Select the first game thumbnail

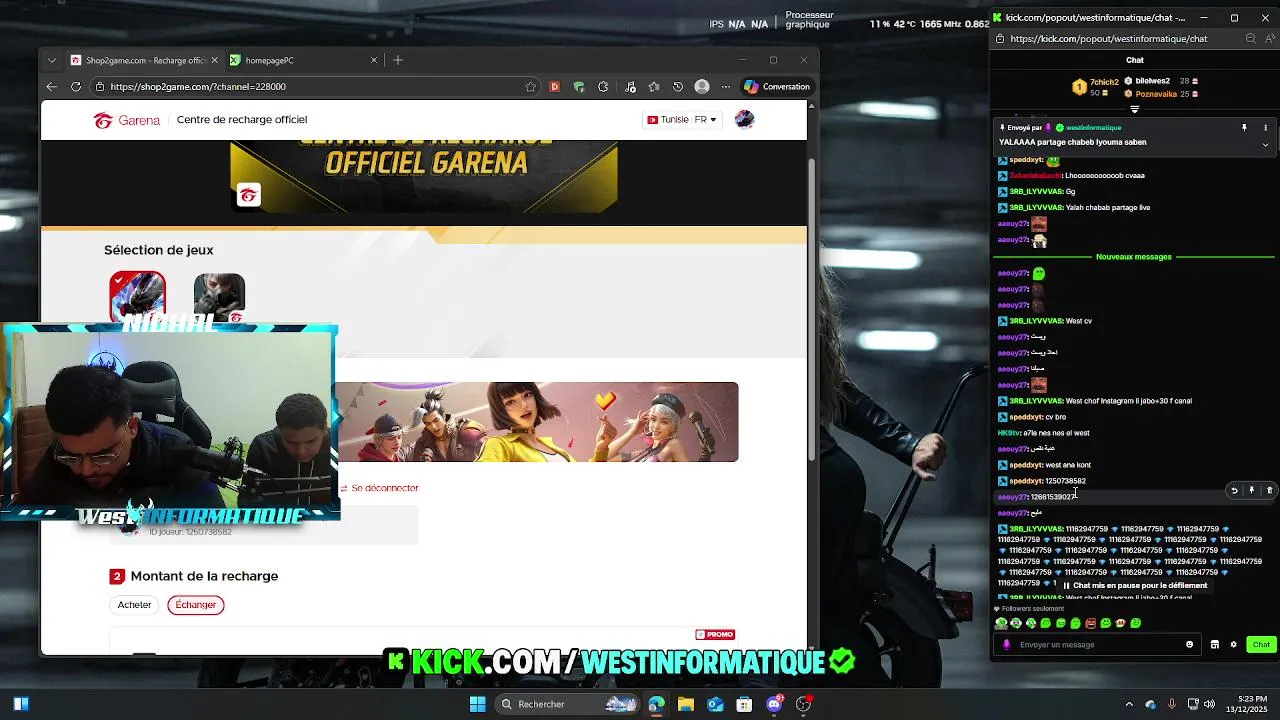pos(137,297)
